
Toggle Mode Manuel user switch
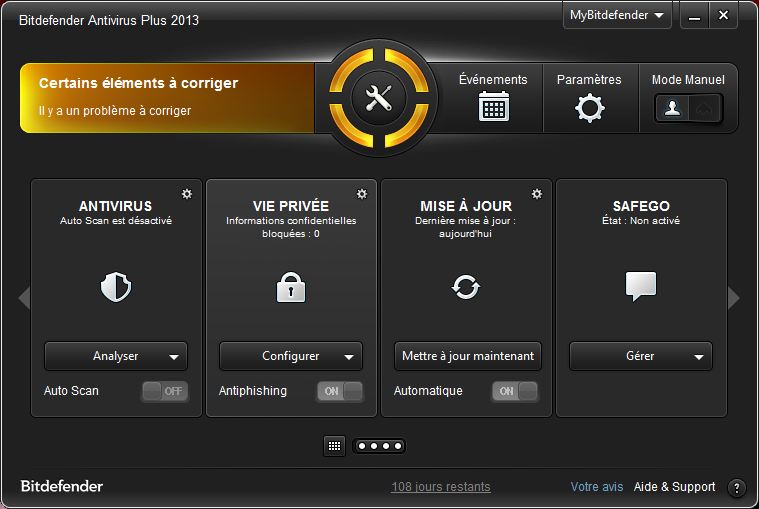pyautogui.click(x=688, y=108)
